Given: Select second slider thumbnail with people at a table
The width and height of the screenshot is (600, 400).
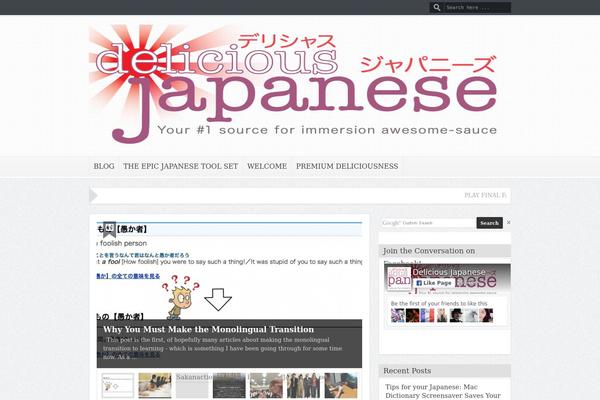Looking at the screenshot, I should coord(155,386).
